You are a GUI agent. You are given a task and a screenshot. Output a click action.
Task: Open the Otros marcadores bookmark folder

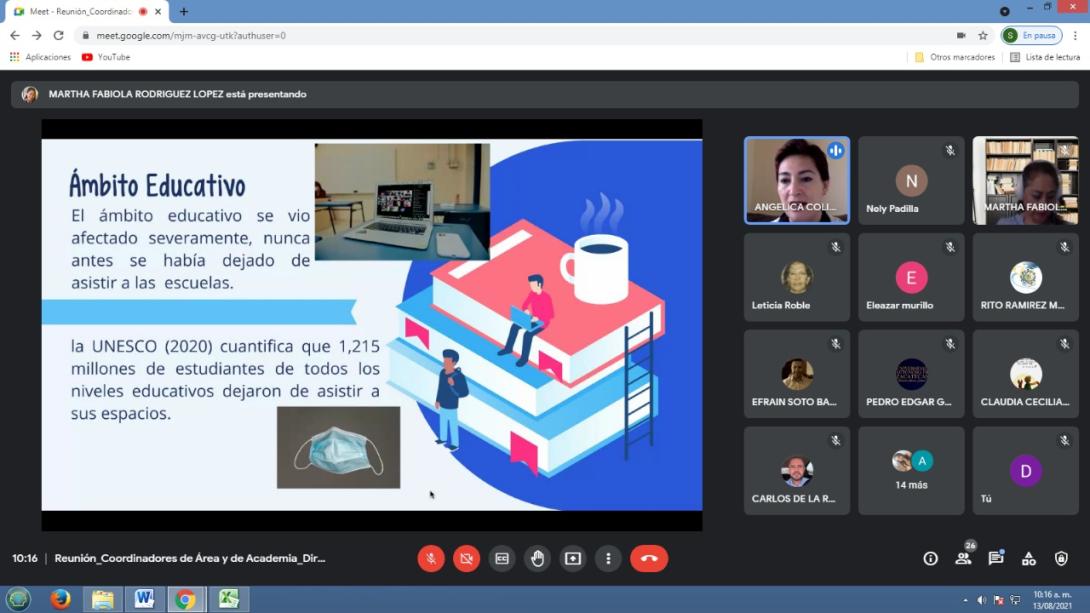955,57
